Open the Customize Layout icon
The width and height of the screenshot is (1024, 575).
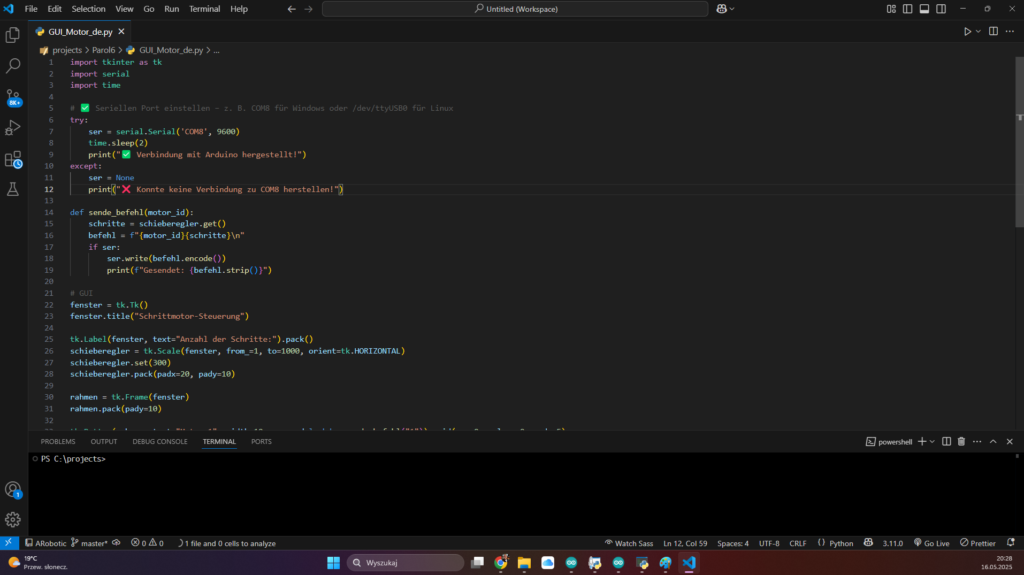(x=891, y=9)
